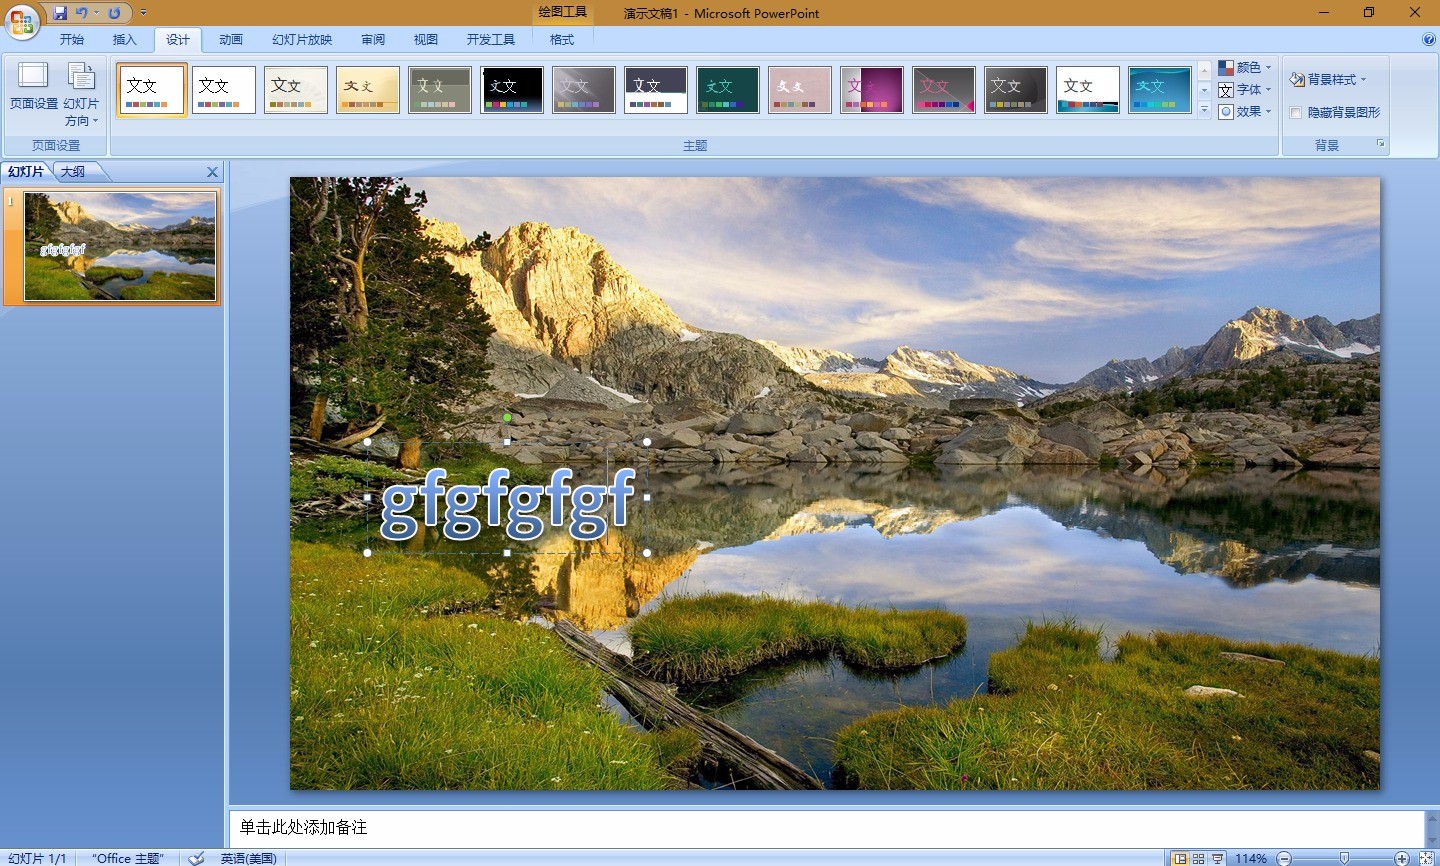Fit the slide to the current window
The image size is (1440, 866).
point(1426,858)
